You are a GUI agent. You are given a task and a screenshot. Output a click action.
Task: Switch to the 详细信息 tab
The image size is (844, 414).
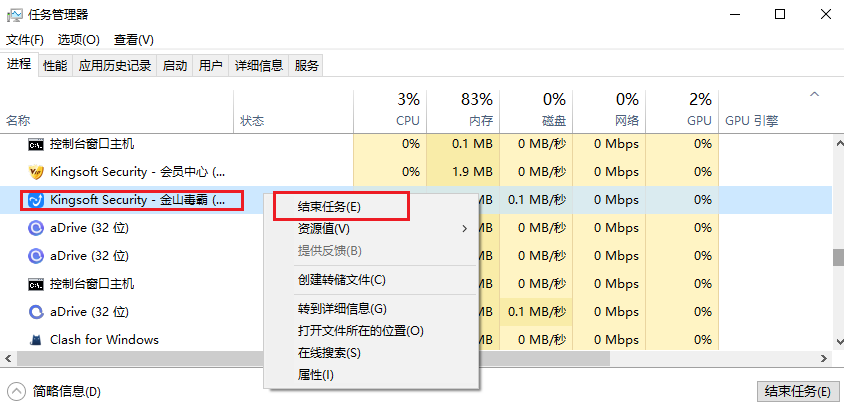[259, 66]
